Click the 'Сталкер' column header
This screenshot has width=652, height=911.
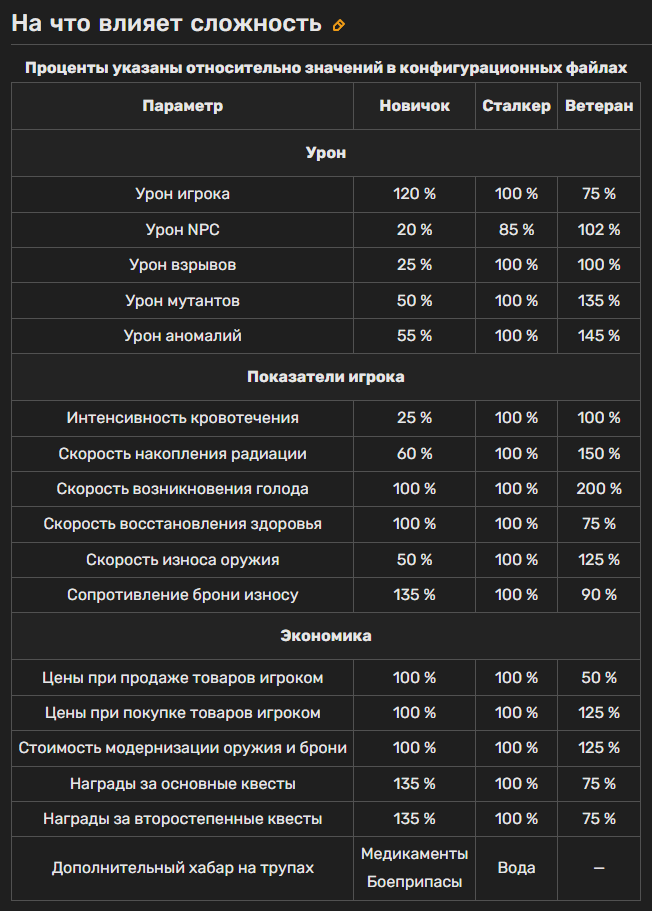coord(516,106)
